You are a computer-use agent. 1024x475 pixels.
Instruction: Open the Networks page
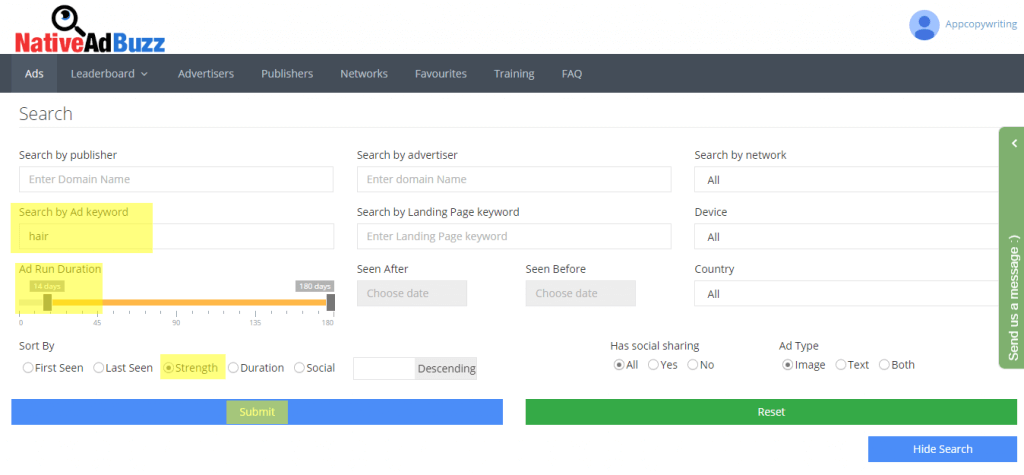(x=364, y=74)
